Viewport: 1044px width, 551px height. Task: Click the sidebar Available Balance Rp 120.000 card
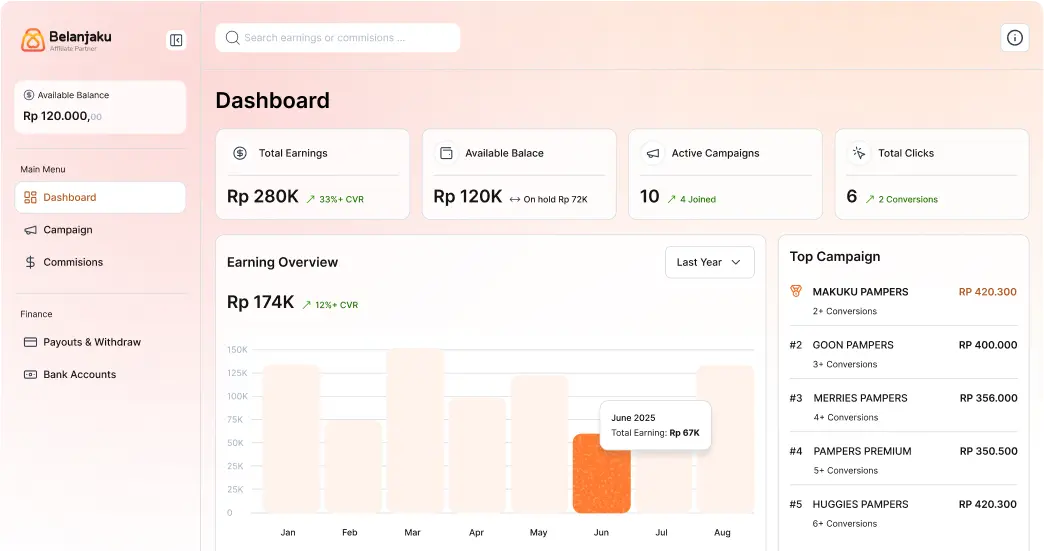click(100, 107)
